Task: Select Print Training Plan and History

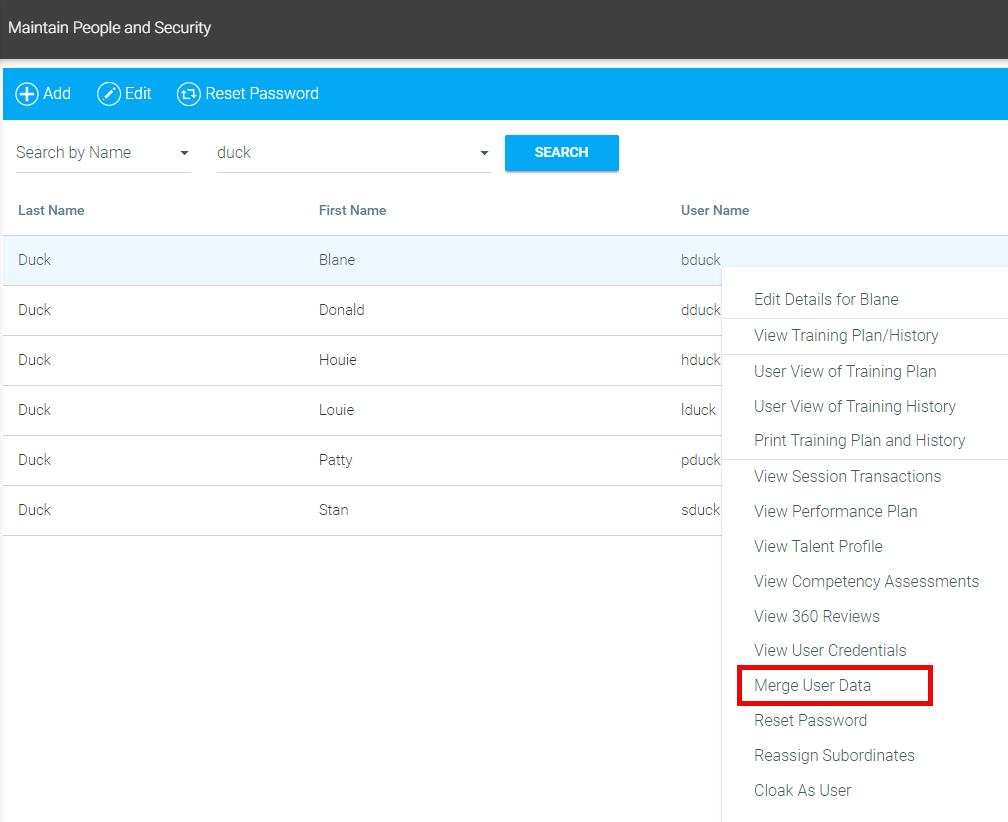Action: coord(859,440)
